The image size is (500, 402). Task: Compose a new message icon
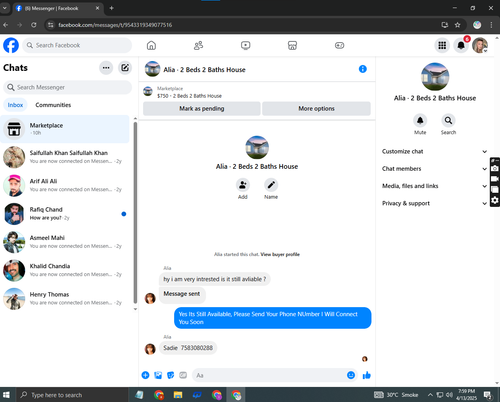pyautogui.click(x=125, y=68)
